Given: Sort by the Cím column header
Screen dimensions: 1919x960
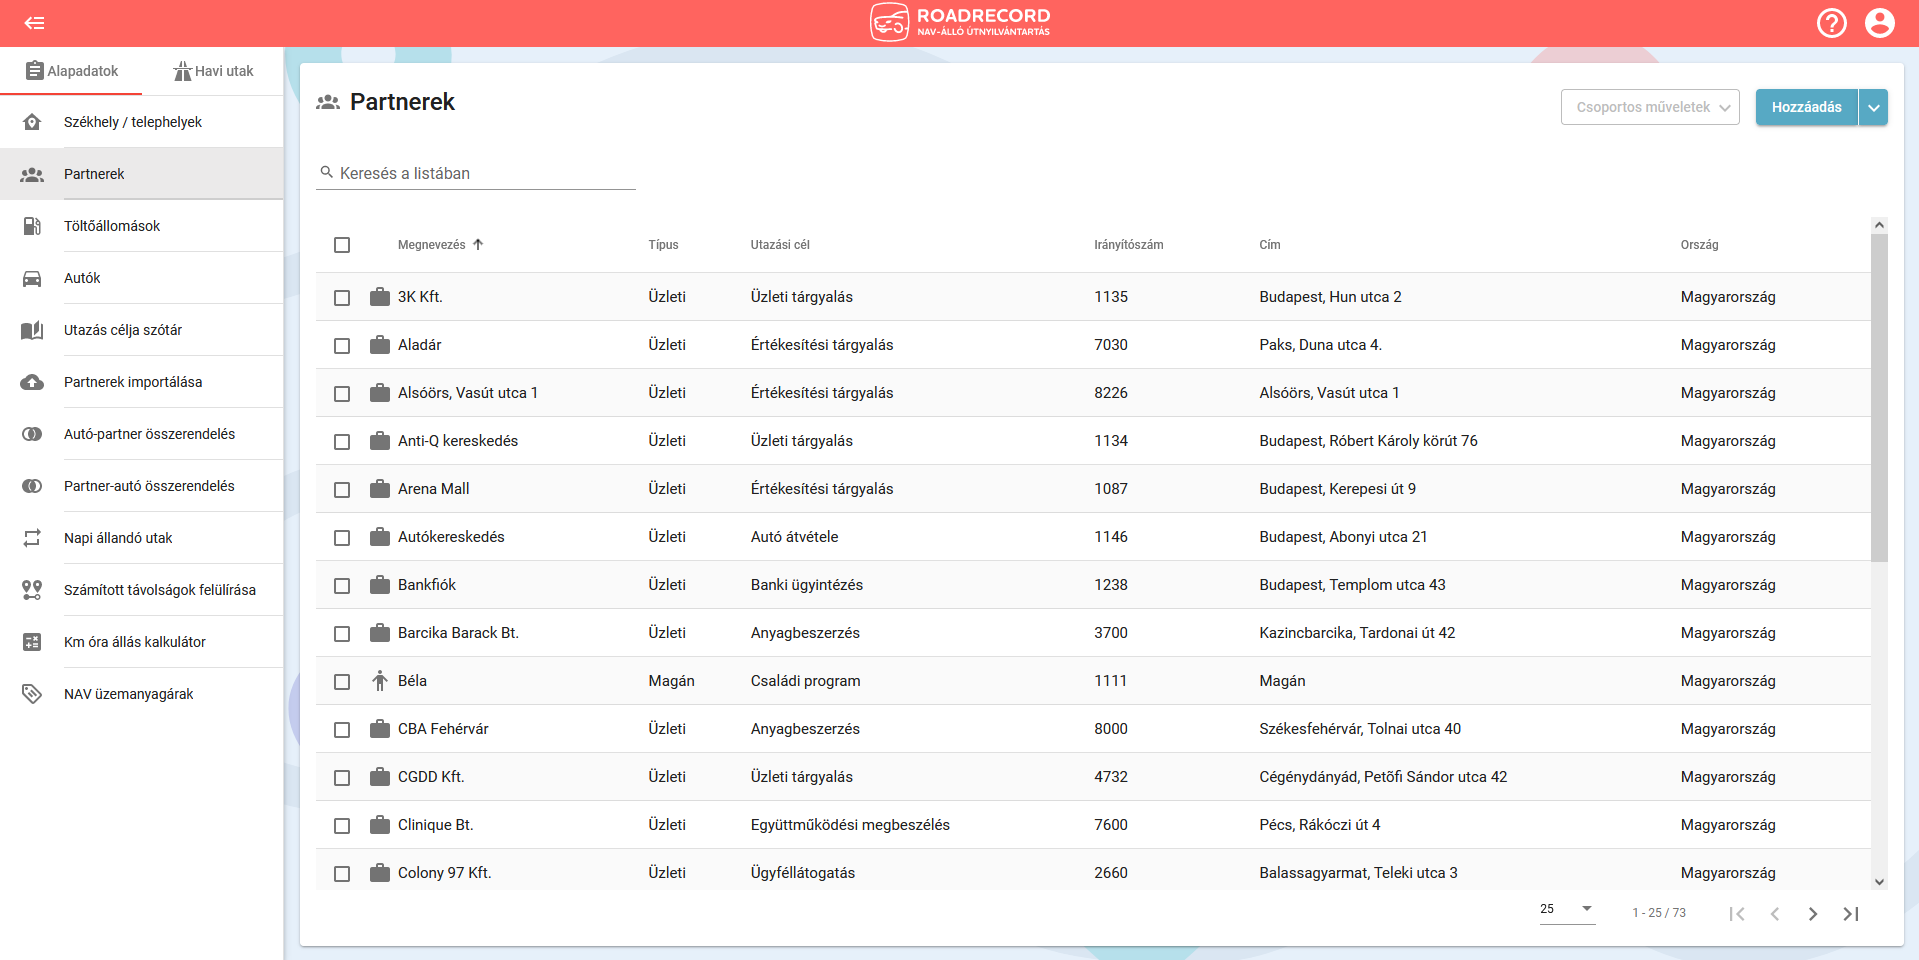Looking at the screenshot, I should (1270, 245).
